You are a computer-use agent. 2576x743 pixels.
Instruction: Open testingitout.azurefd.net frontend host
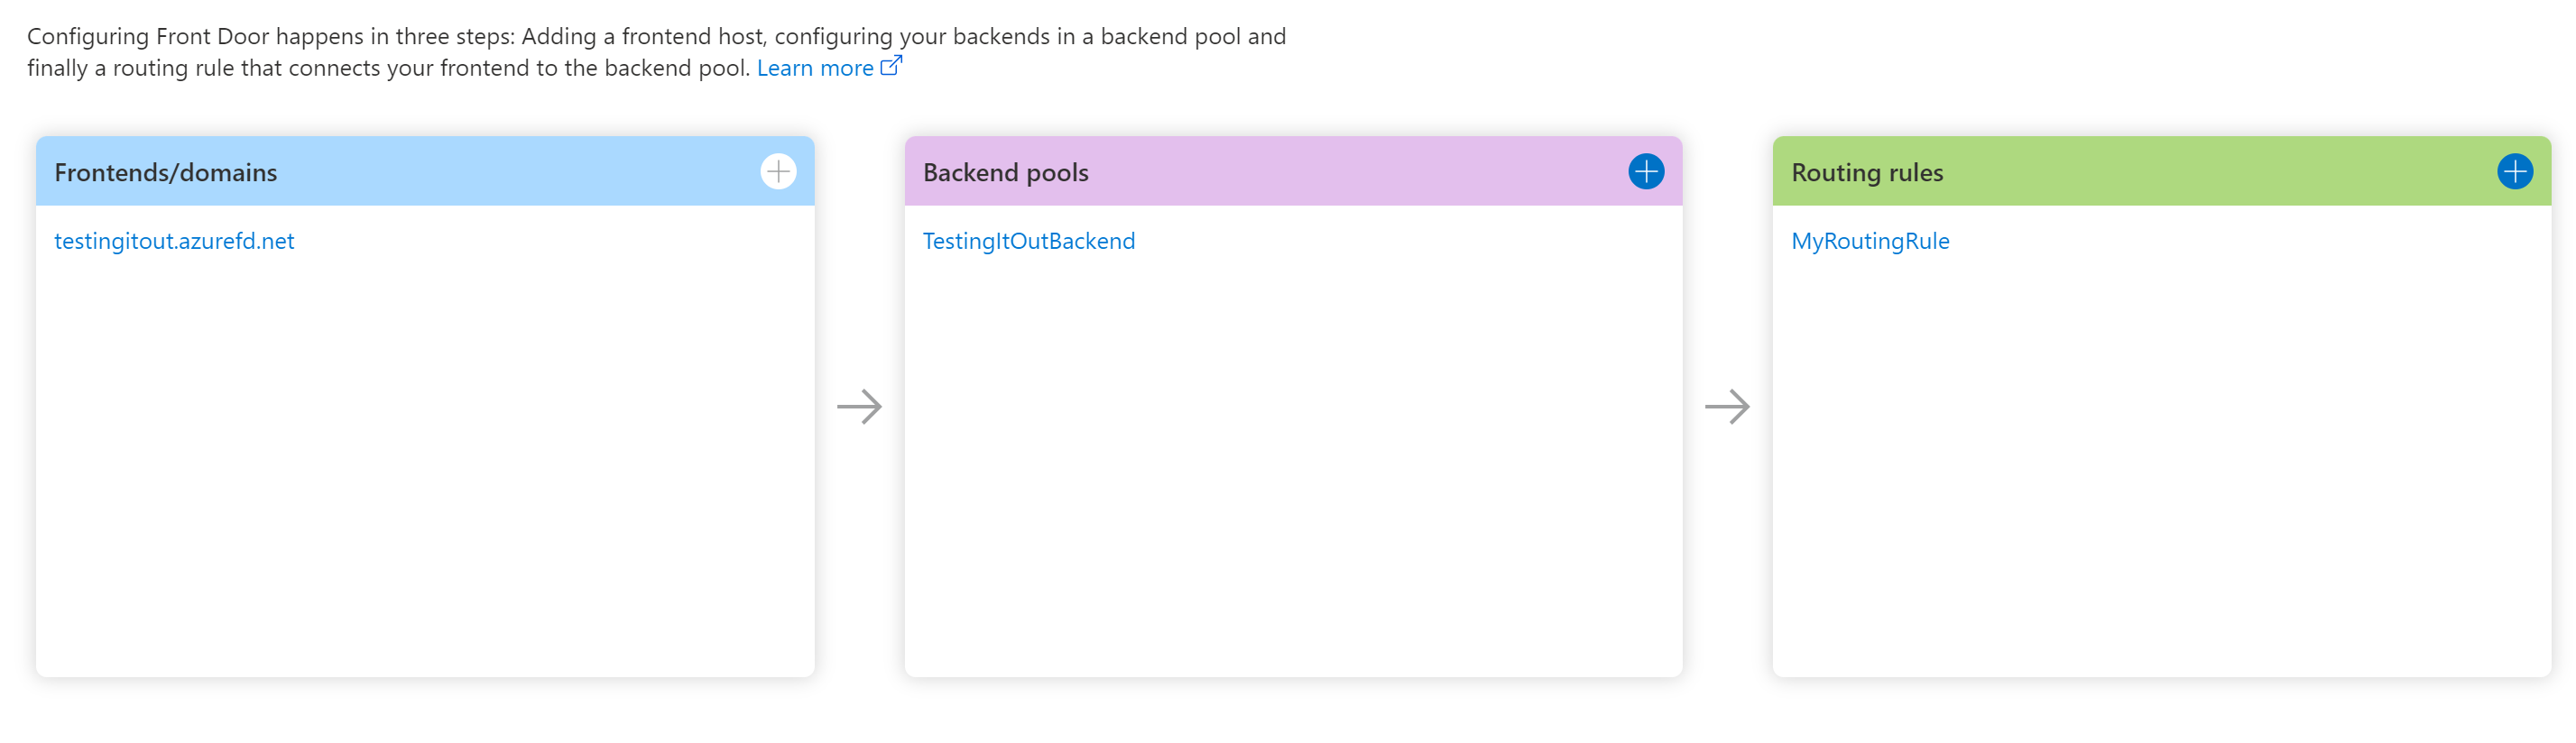[174, 241]
